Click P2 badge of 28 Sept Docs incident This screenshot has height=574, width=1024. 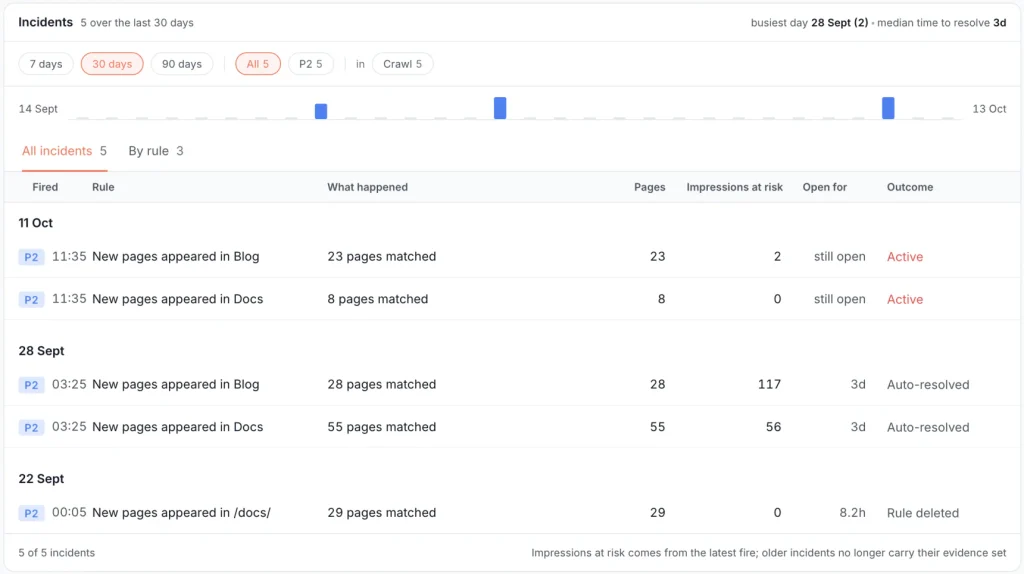point(31,428)
